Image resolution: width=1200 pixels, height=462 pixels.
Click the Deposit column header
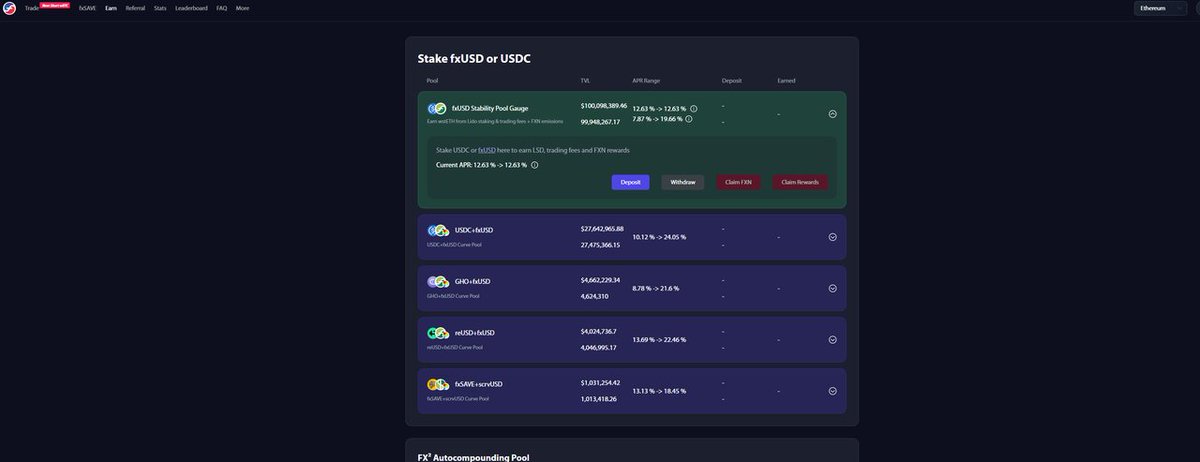pyautogui.click(x=732, y=80)
